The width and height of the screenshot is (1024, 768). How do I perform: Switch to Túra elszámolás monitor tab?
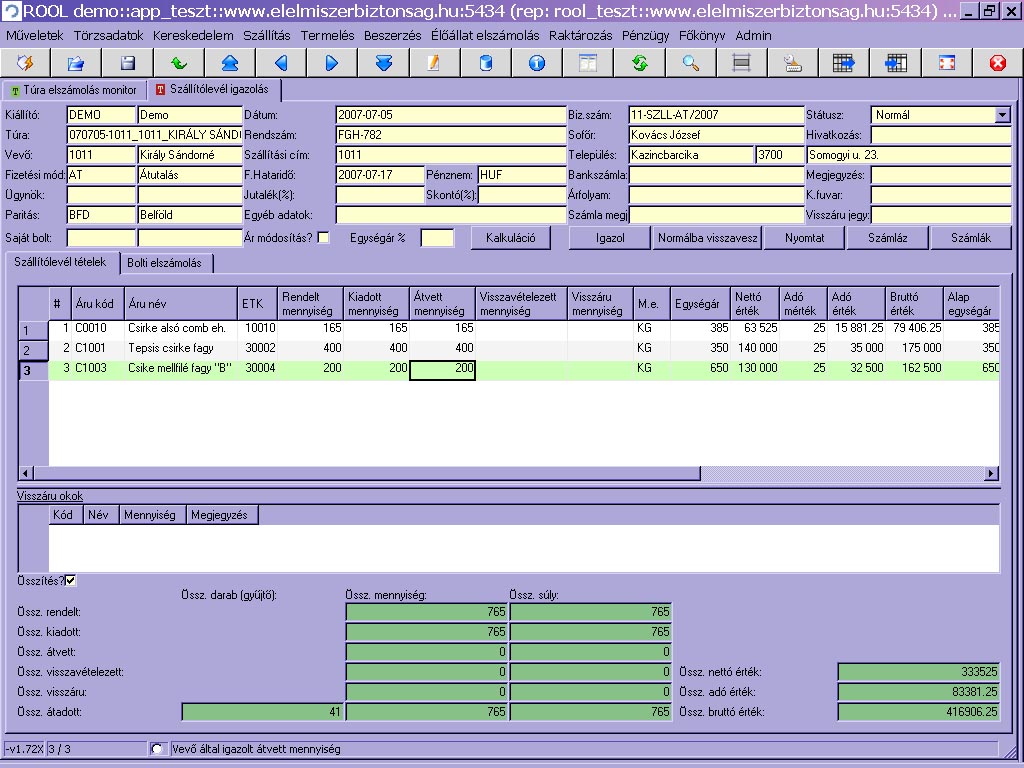point(75,90)
